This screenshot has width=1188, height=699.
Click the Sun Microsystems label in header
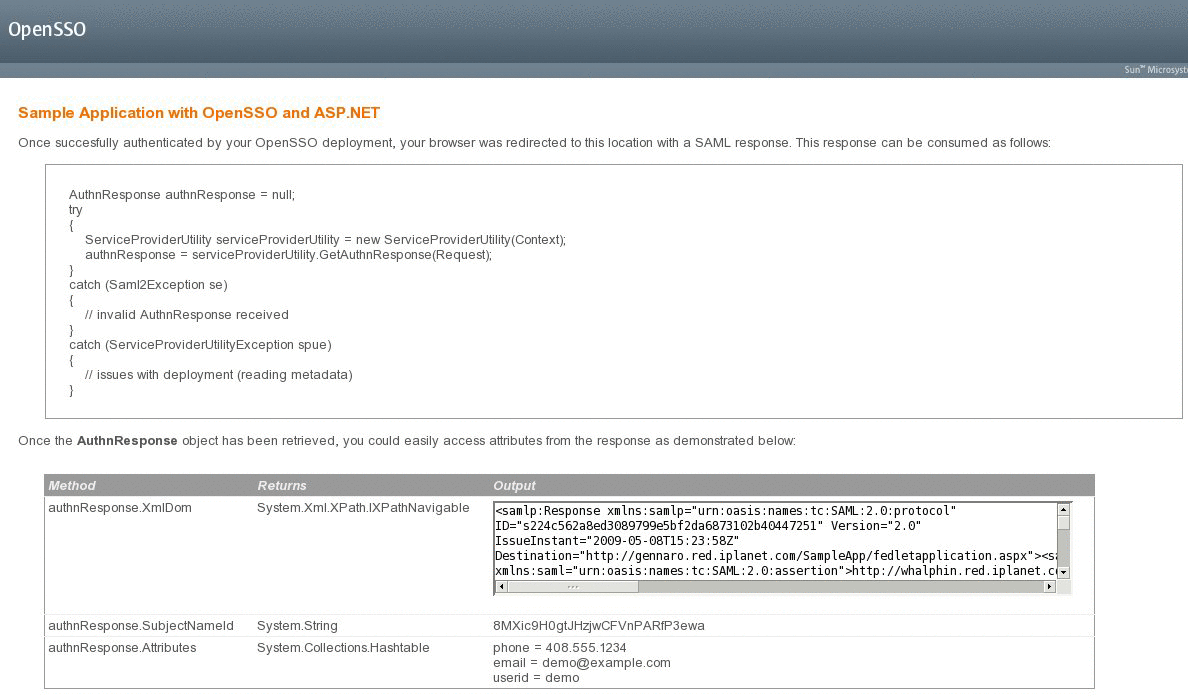[x=1155, y=70]
